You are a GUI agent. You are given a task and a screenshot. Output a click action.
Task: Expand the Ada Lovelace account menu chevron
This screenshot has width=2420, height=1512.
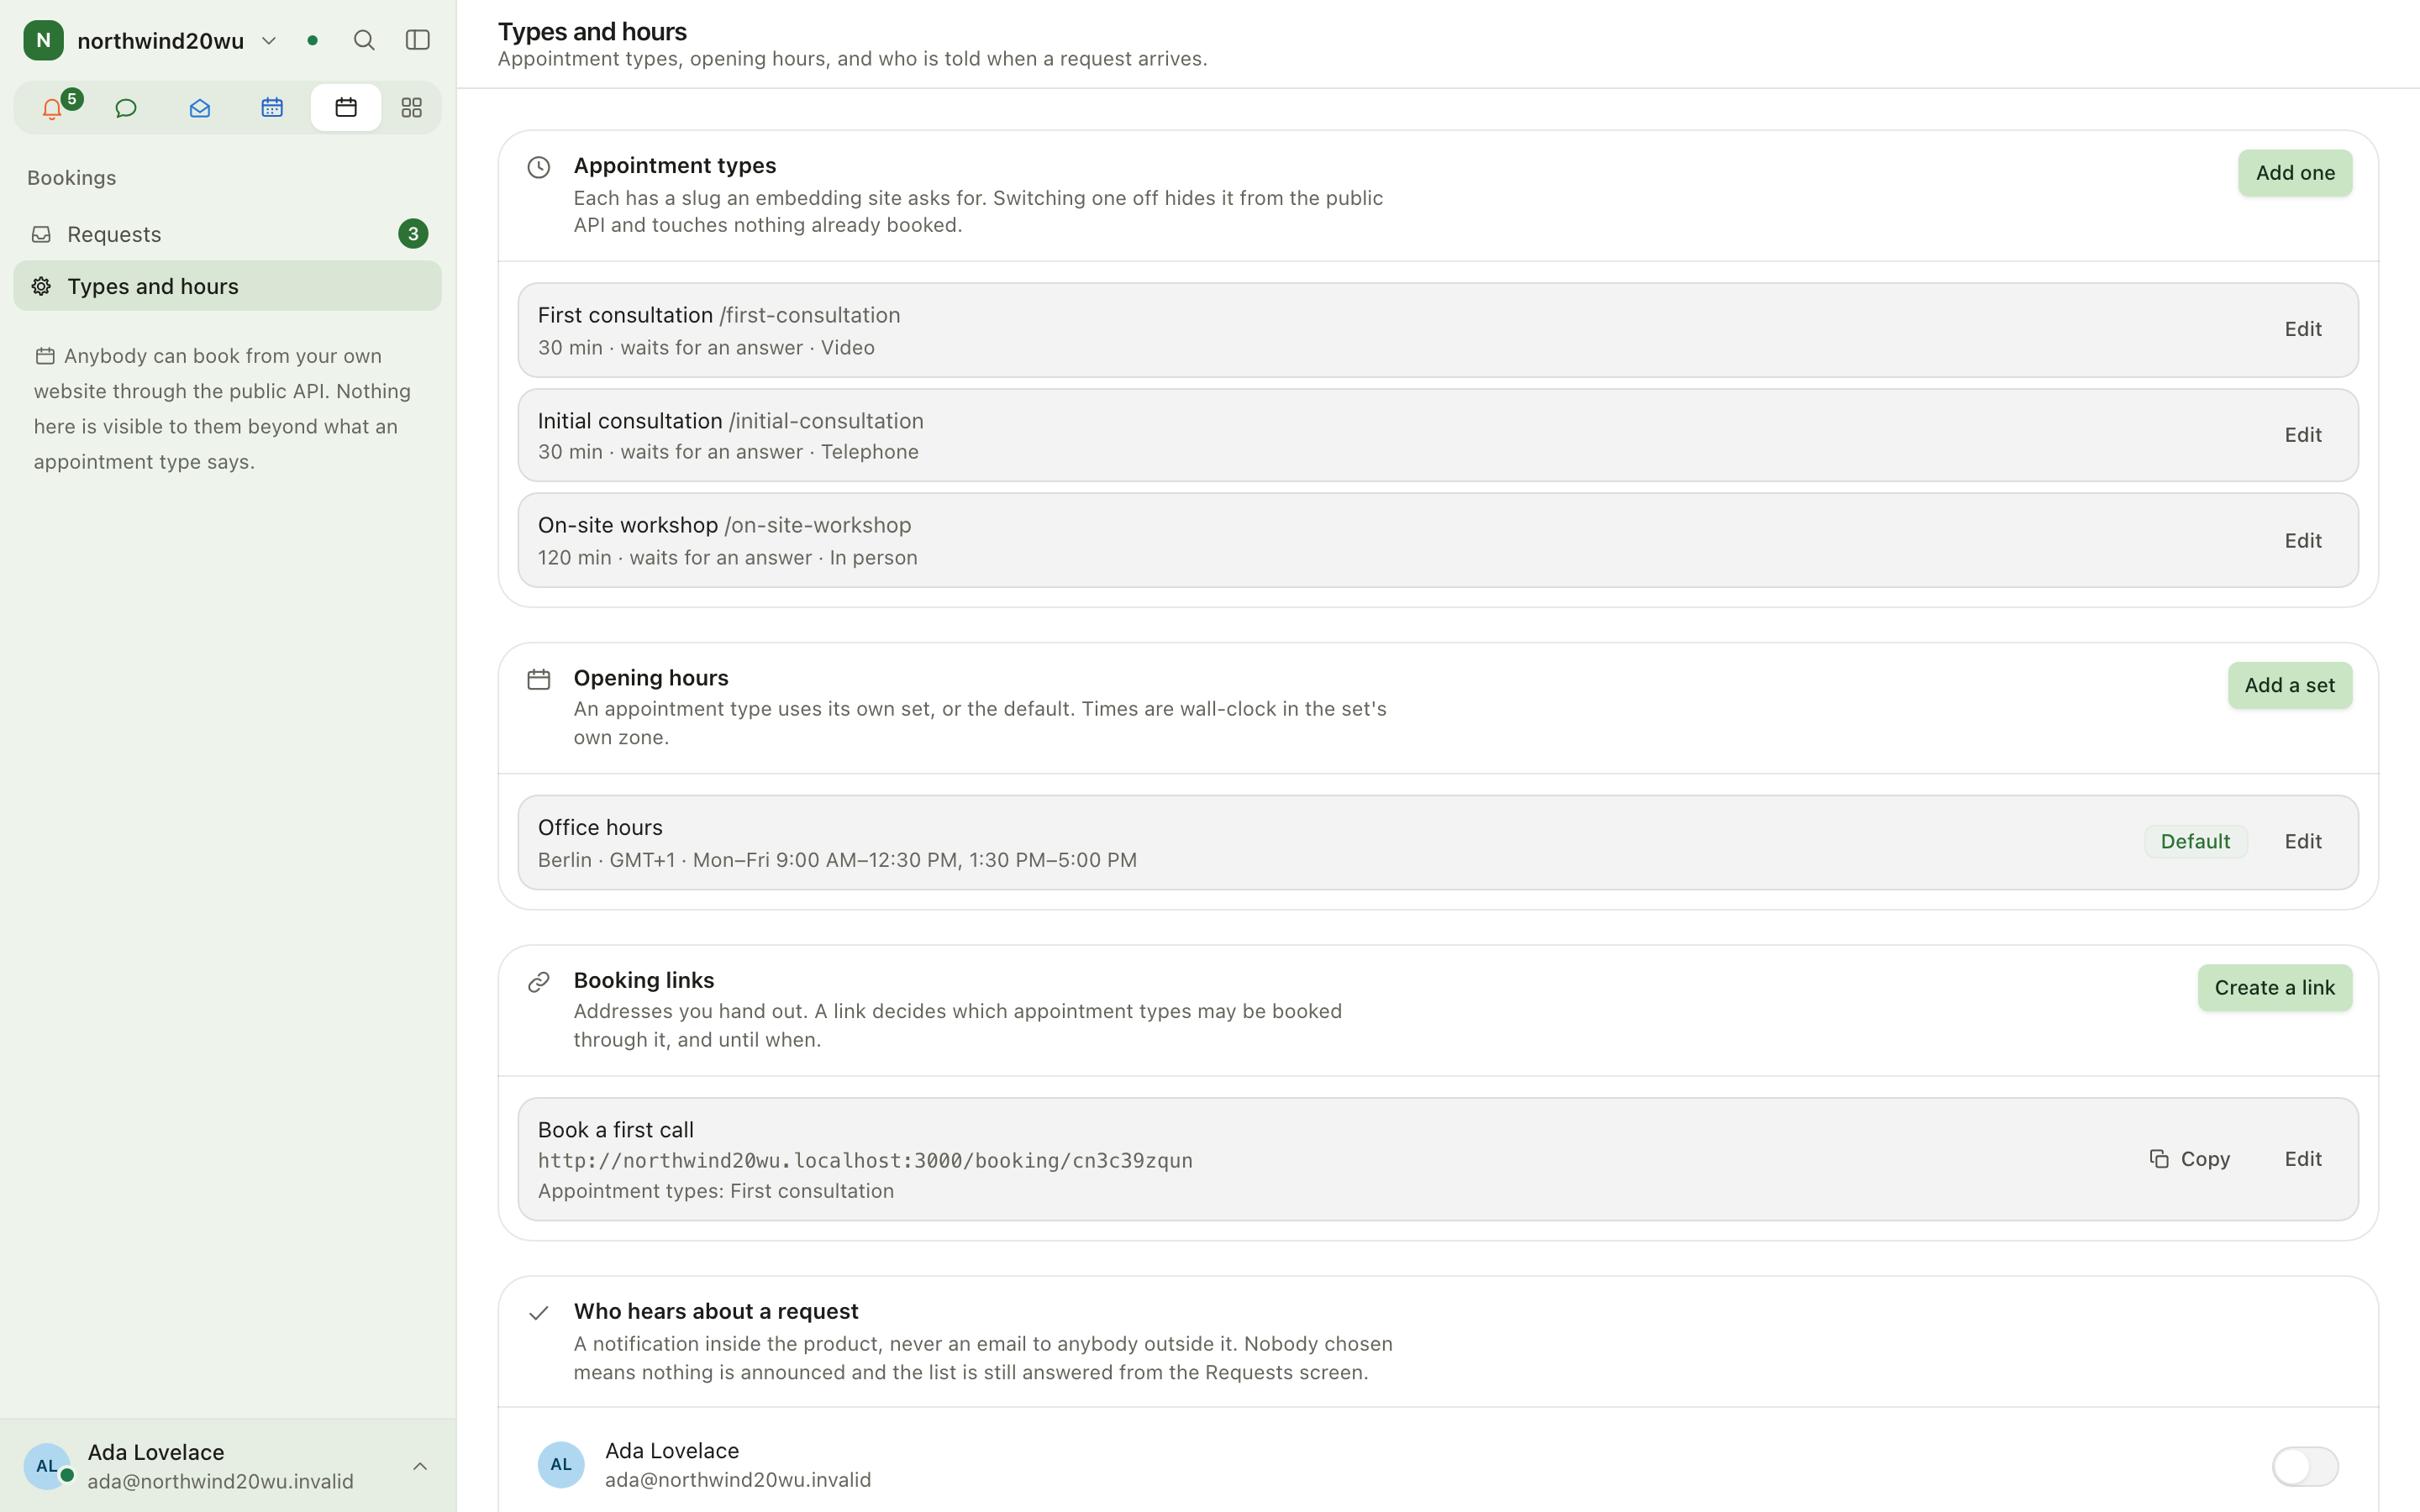click(x=420, y=1466)
